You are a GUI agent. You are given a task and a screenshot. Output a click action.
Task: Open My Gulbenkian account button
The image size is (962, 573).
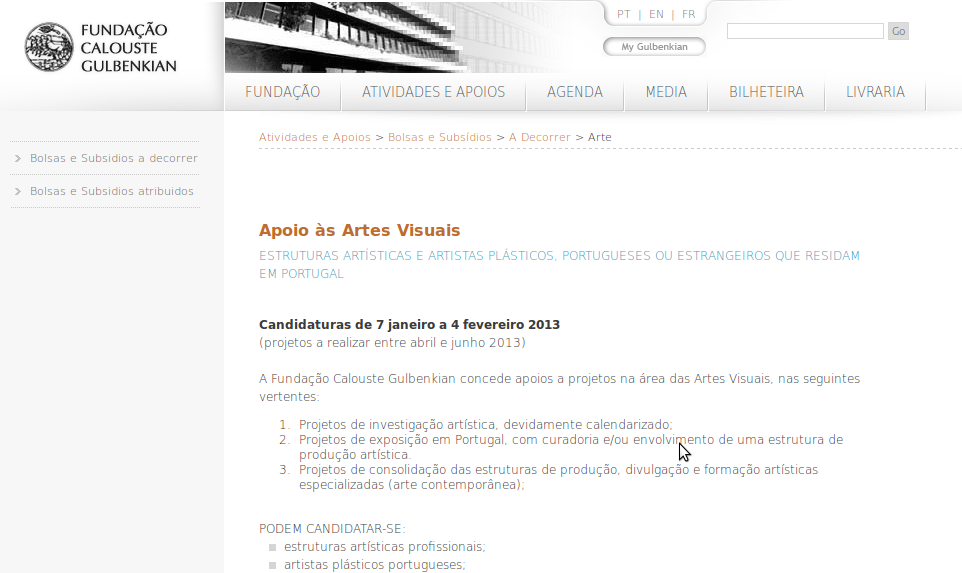point(654,47)
